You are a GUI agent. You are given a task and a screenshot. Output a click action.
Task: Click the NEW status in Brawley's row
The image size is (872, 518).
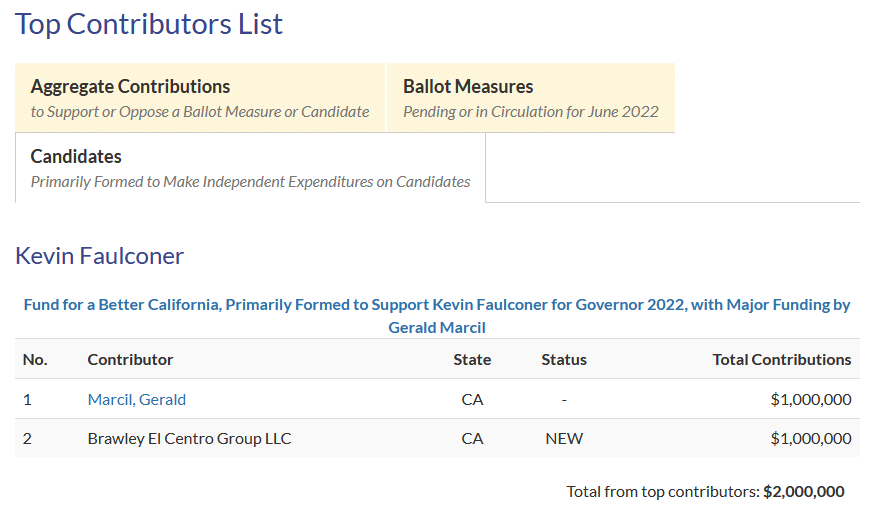pyautogui.click(x=564, y=438)
